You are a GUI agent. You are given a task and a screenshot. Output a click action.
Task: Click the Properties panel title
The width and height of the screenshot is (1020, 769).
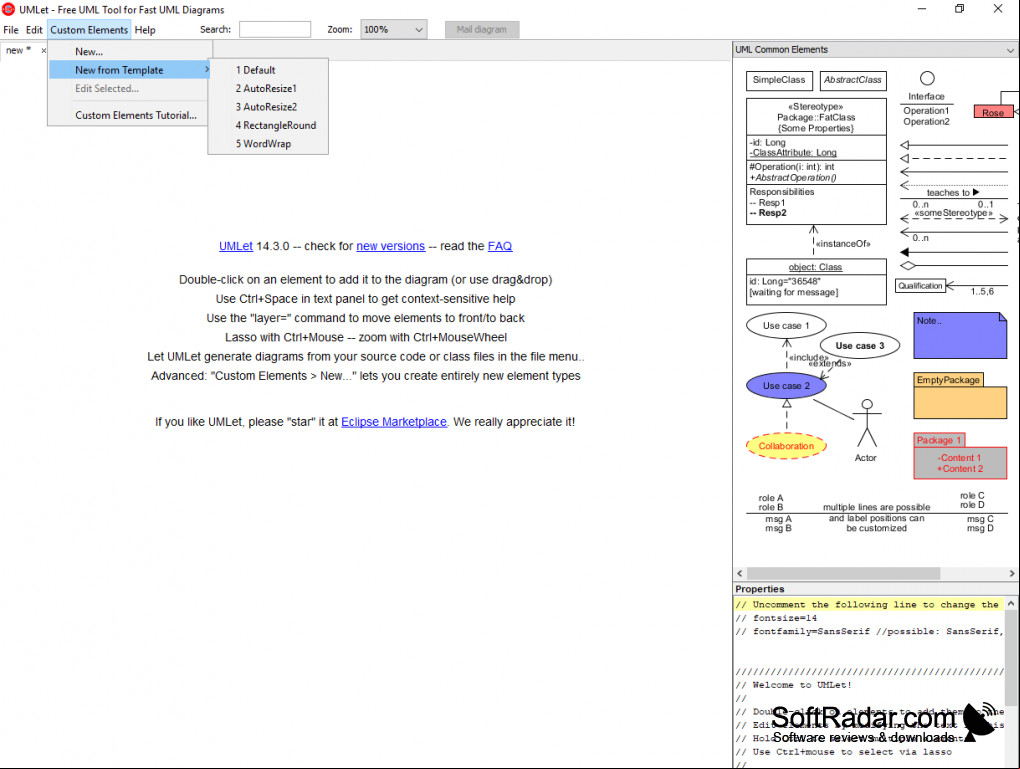click(760, 589)
